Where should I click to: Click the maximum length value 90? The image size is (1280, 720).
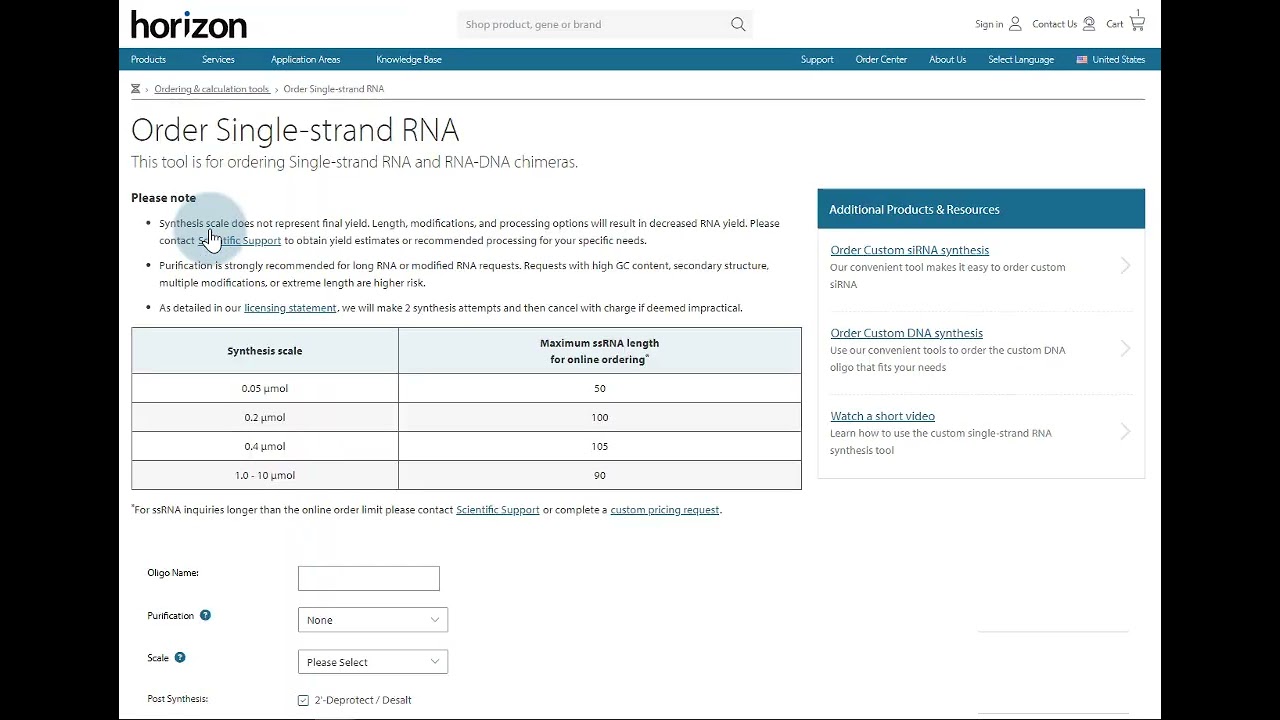pyautogui.click(x=600, y=475)
